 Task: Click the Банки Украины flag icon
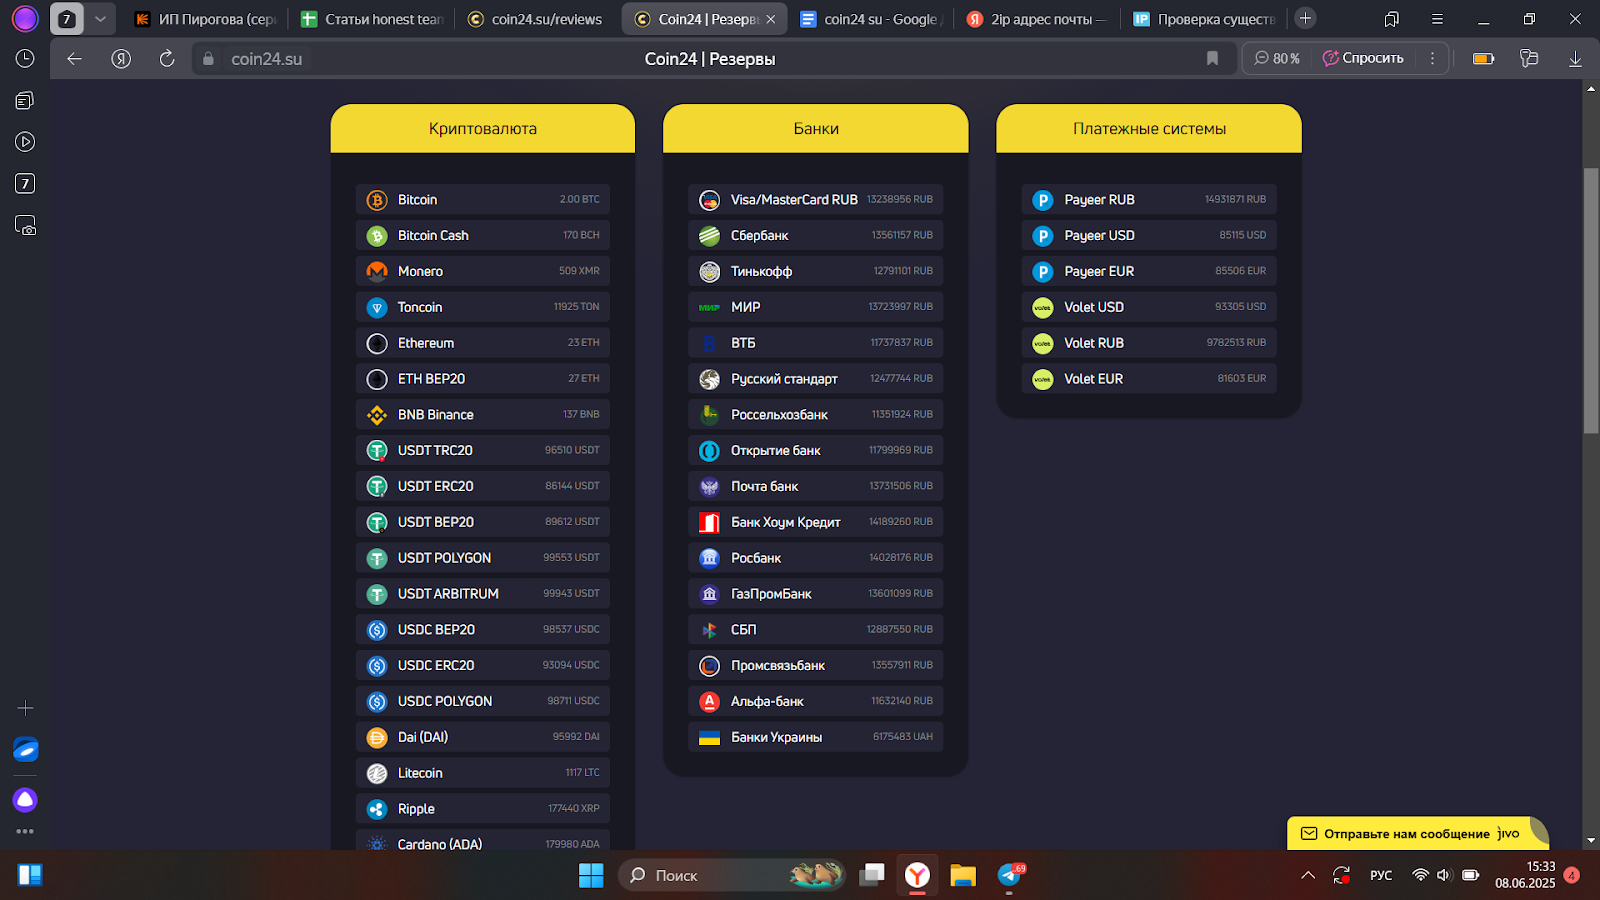709,738
